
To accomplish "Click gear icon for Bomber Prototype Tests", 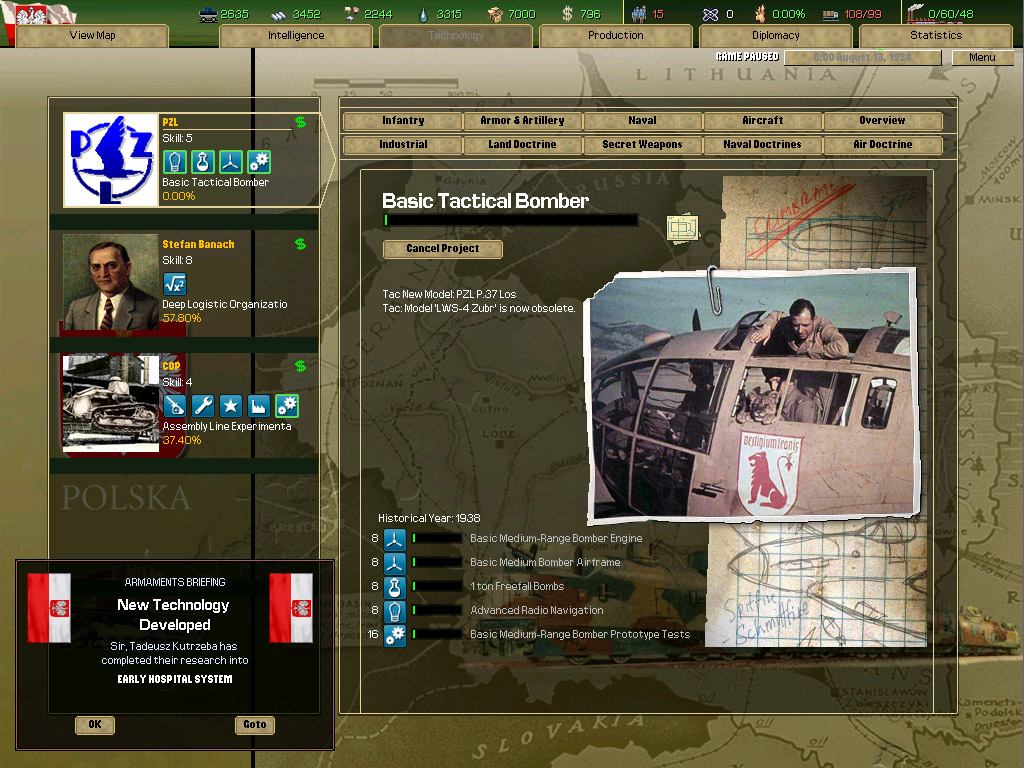I will [394, 635].
